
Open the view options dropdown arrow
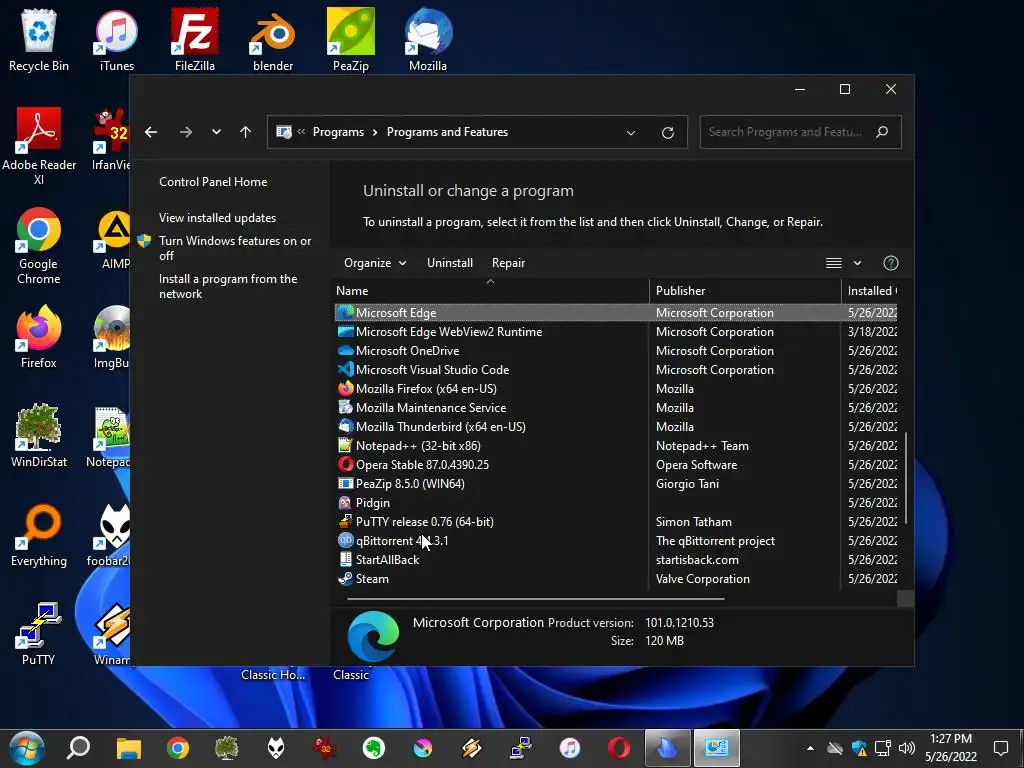[x=857, y=263]
